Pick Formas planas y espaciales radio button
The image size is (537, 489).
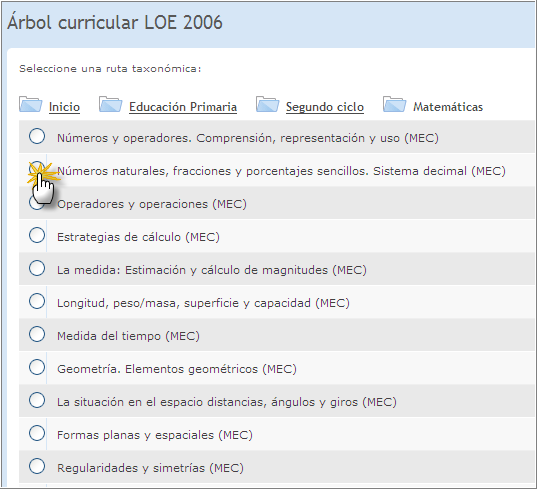click(37, 433)
